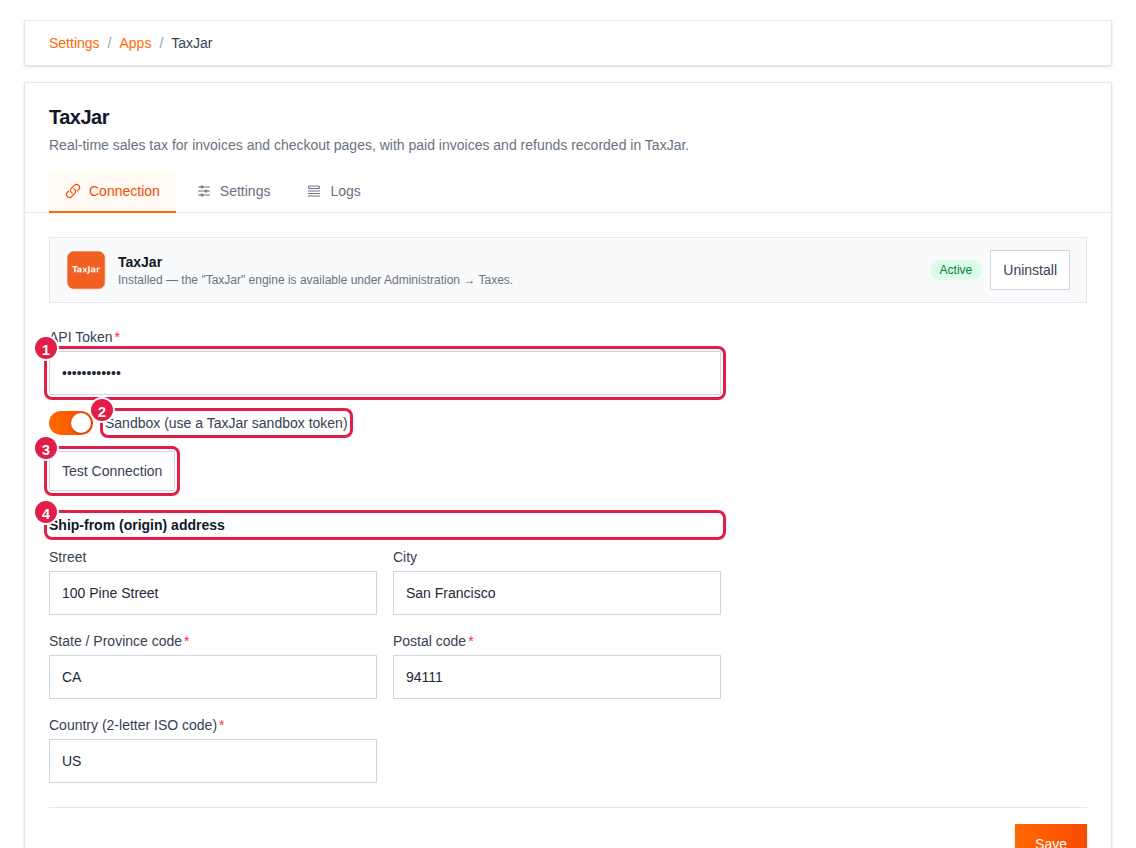
Task: Click the 'TaxJar' page title heading
Action: coord(79,117)
